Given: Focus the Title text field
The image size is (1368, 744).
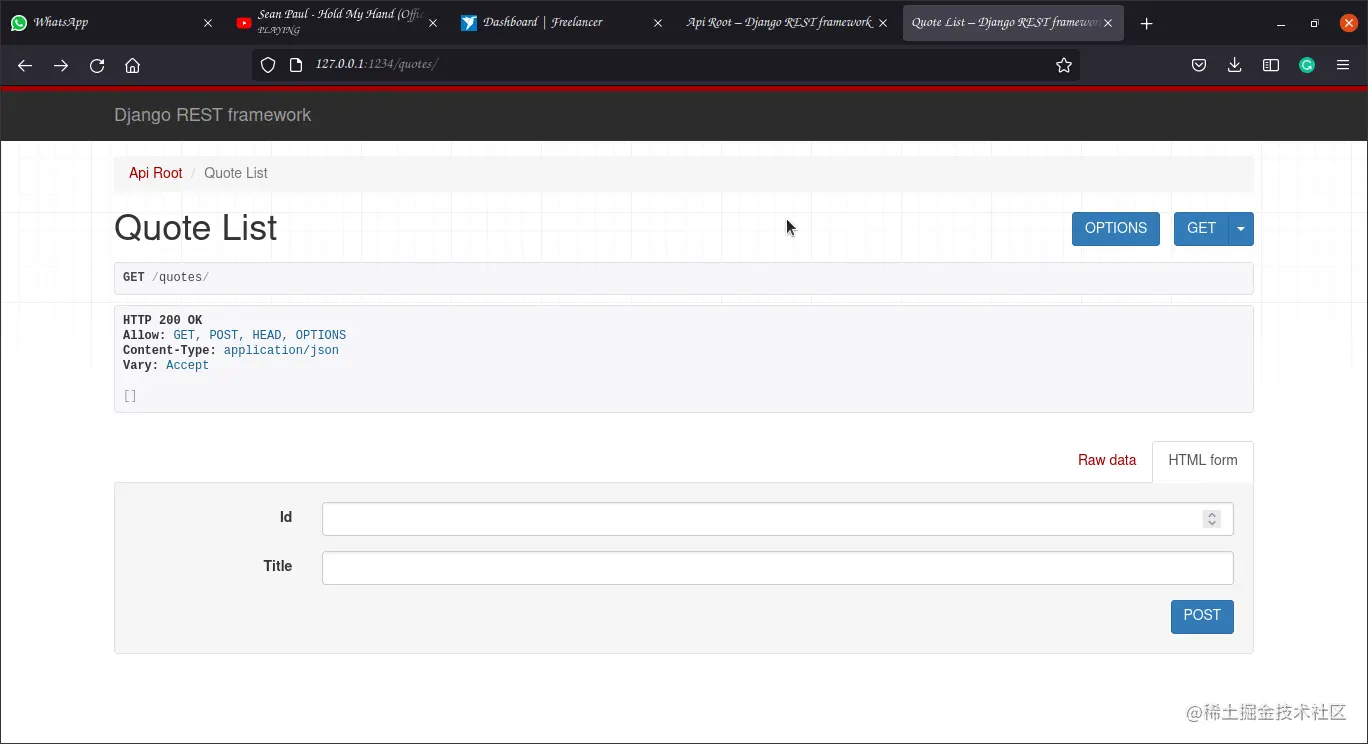Looking at the screenshot, I should point(777,568).
